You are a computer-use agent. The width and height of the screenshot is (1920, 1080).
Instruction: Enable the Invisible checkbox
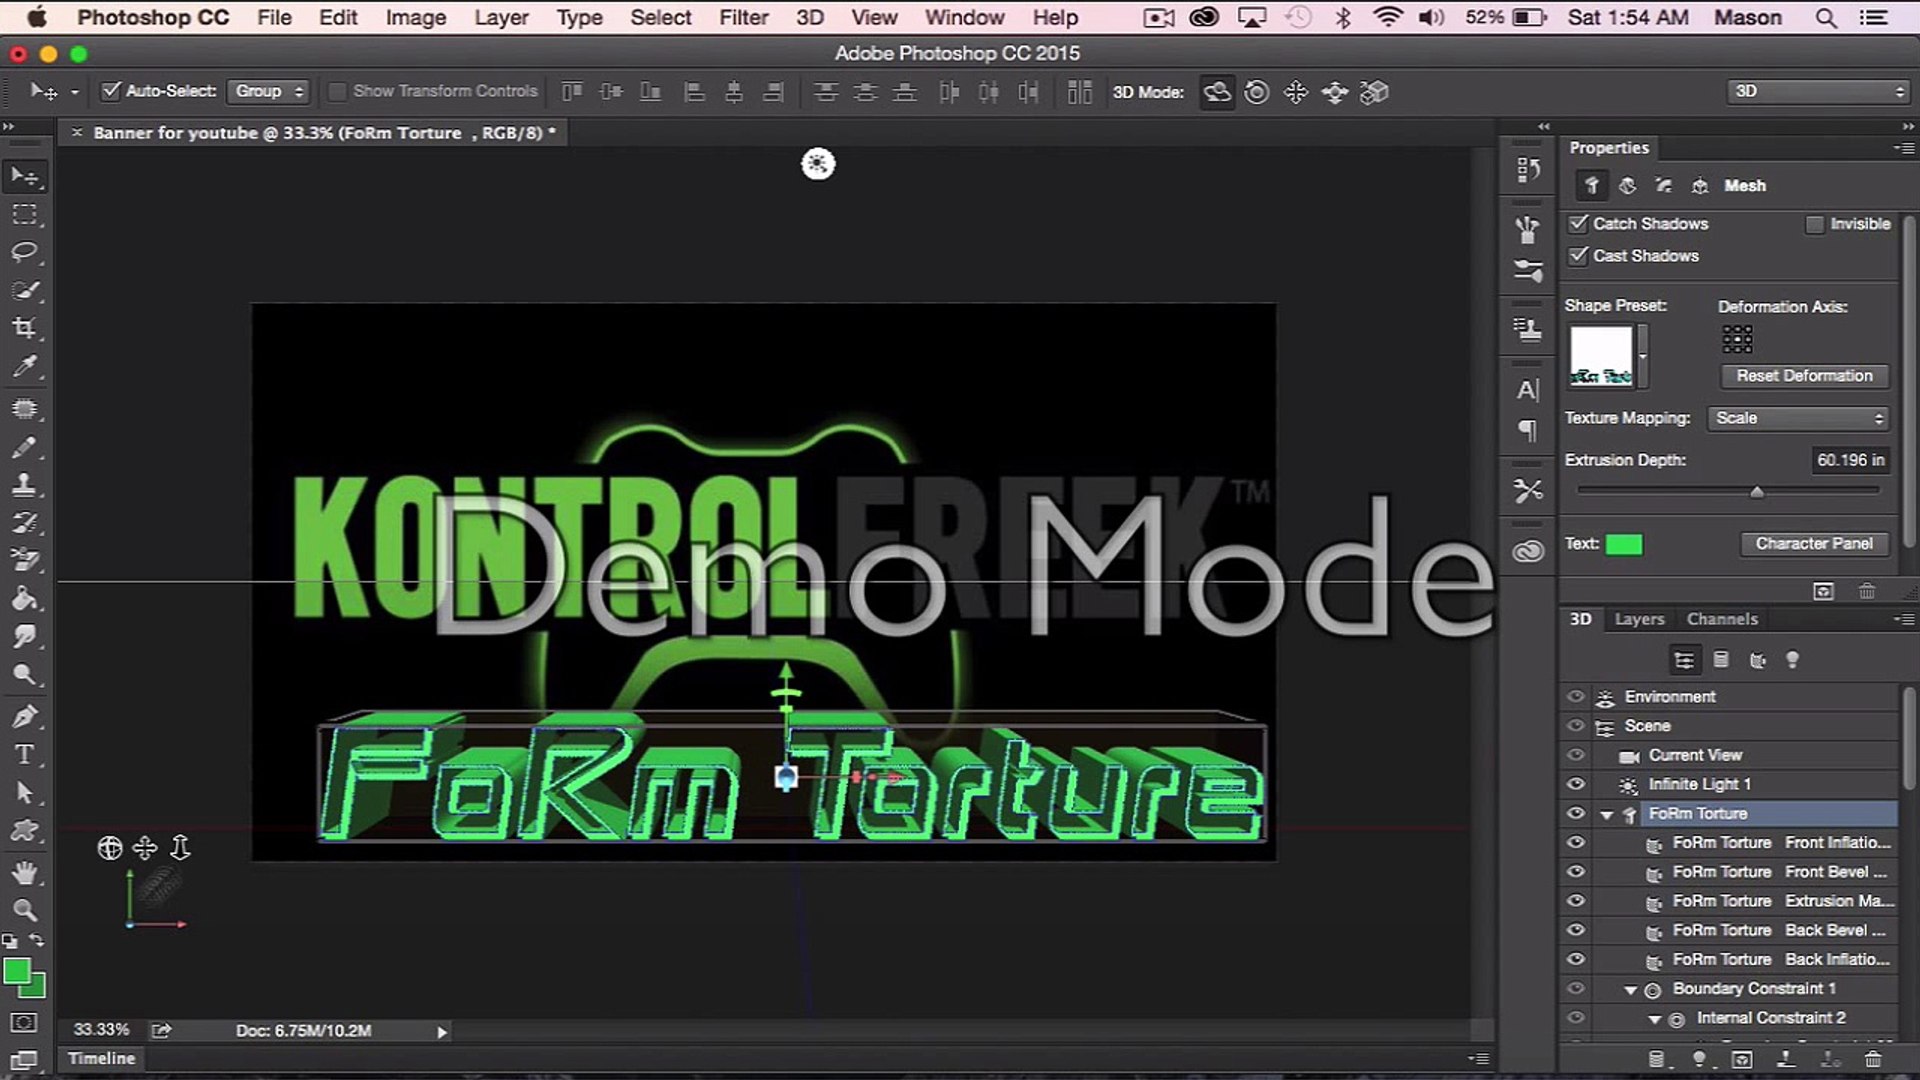[x=1814, y=224]
